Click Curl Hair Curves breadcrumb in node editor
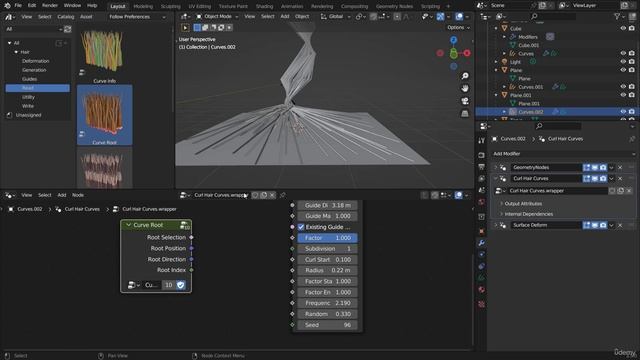The image size is (640, 360). (x=82, y=209)
